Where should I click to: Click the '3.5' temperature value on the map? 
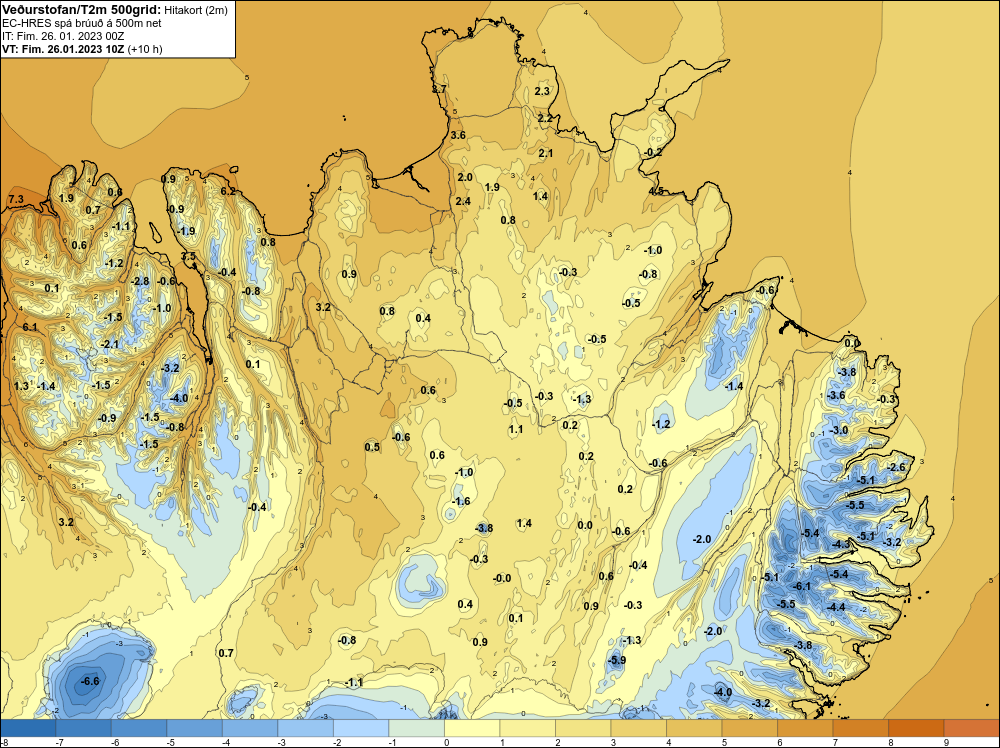[188, 256]
